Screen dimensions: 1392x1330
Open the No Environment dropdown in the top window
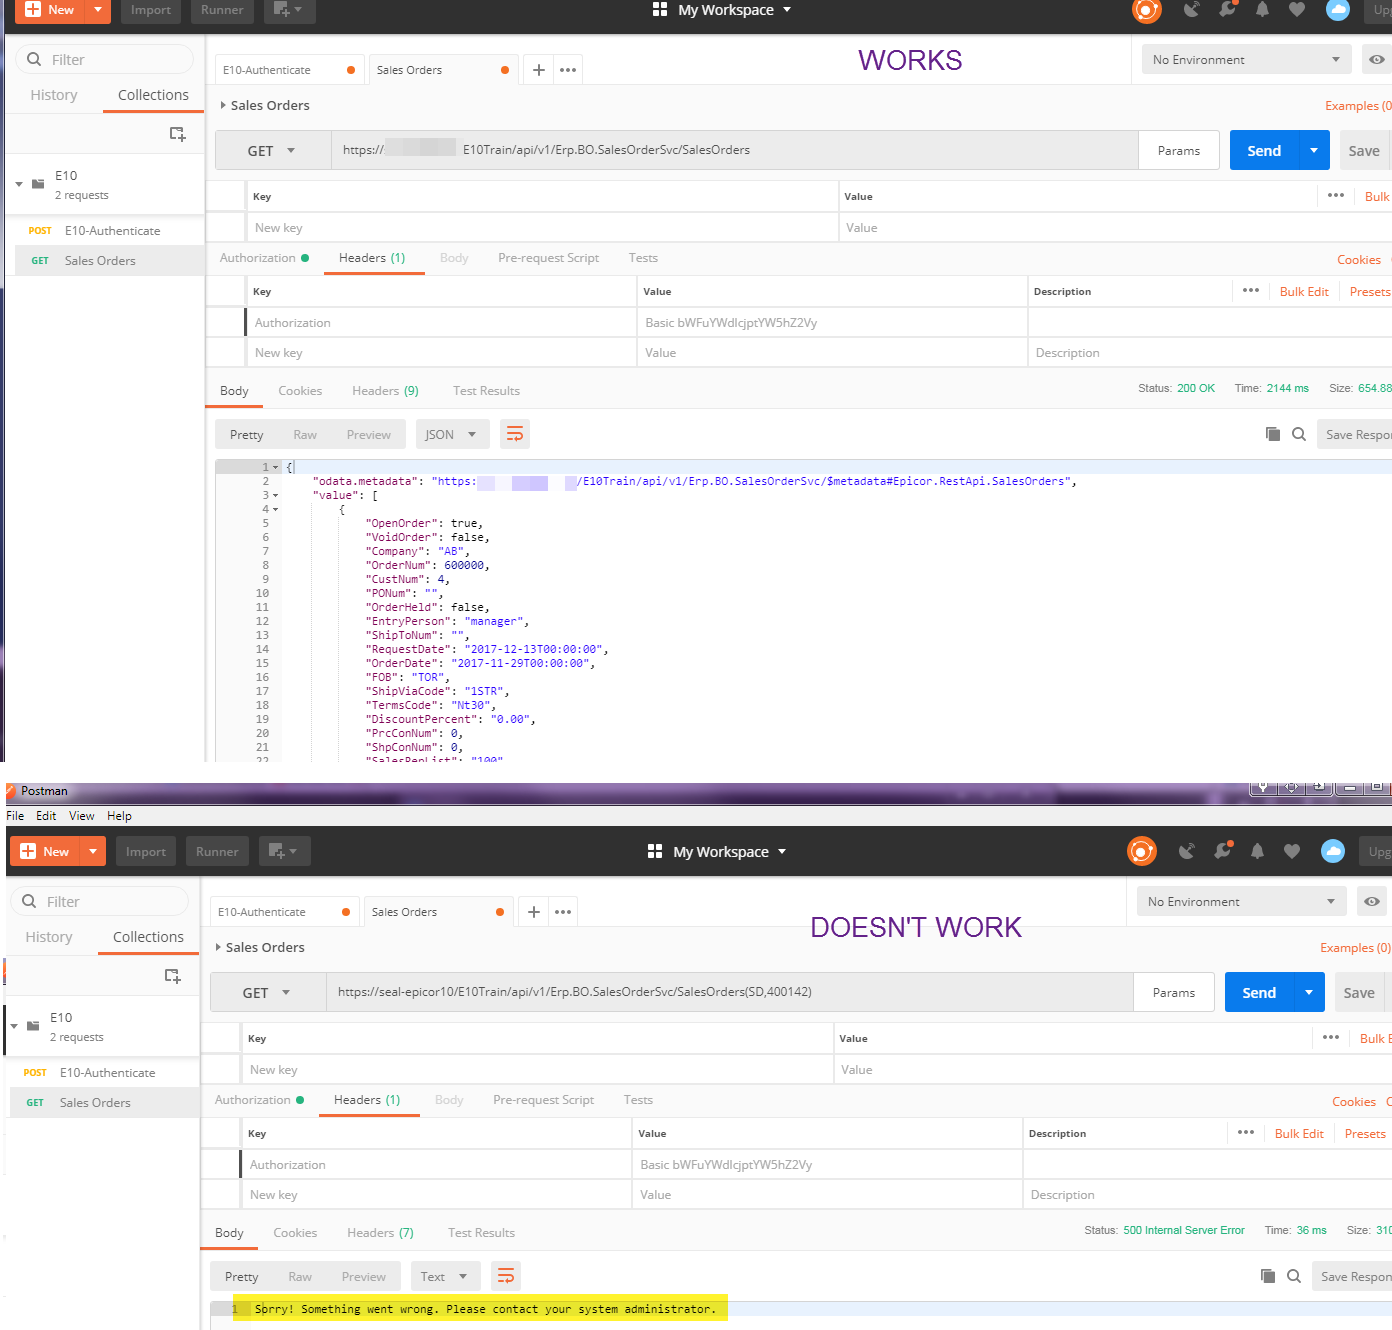[x=1246, y=60]
